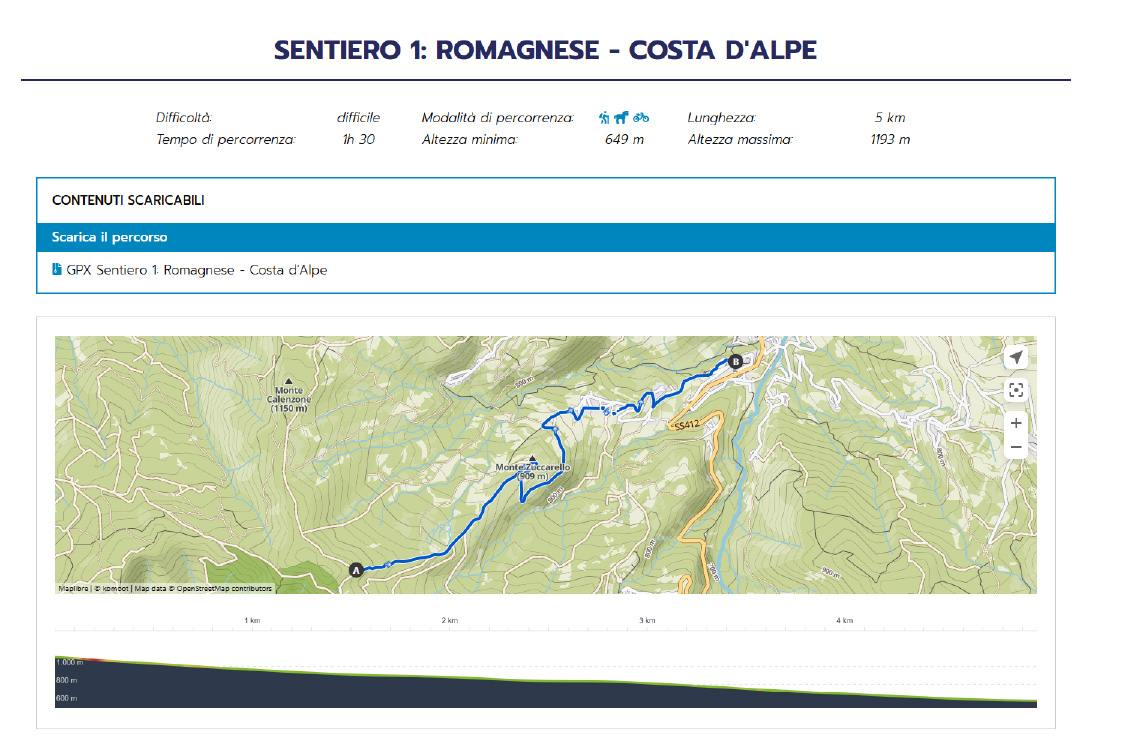Click the Maplibre attribution link

click(74, 589)
